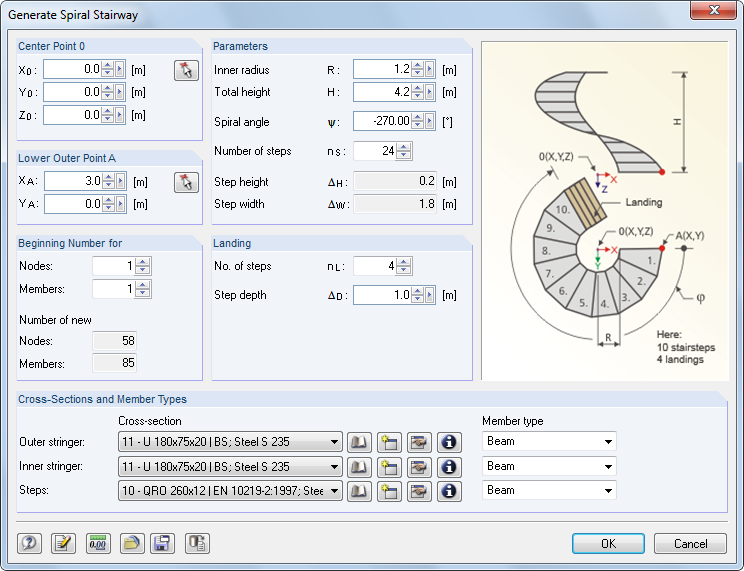This screenshot has width=744, height=571.
Task: Expand Step depth field context arrow
Action: point(429,295)
